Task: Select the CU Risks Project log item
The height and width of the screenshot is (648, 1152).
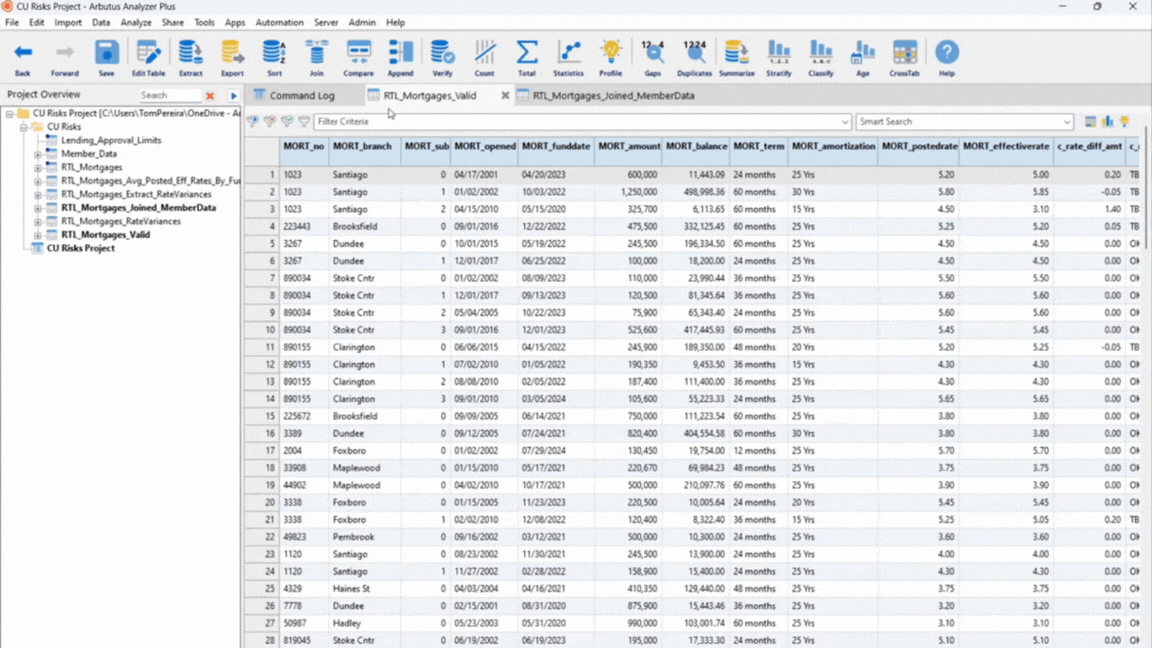Action: click(x=81, y=248)
